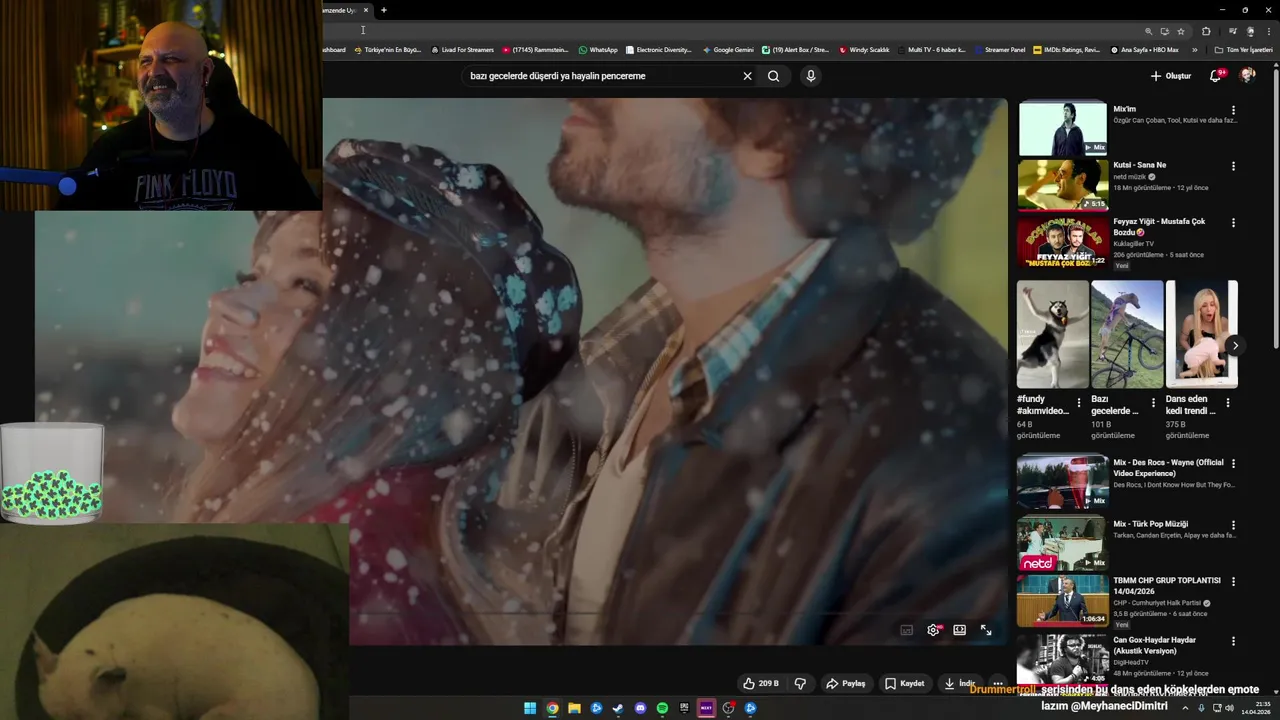1280x720 pixels.
Task: Open Spotify from the taskbar
Action: (662, 709)
